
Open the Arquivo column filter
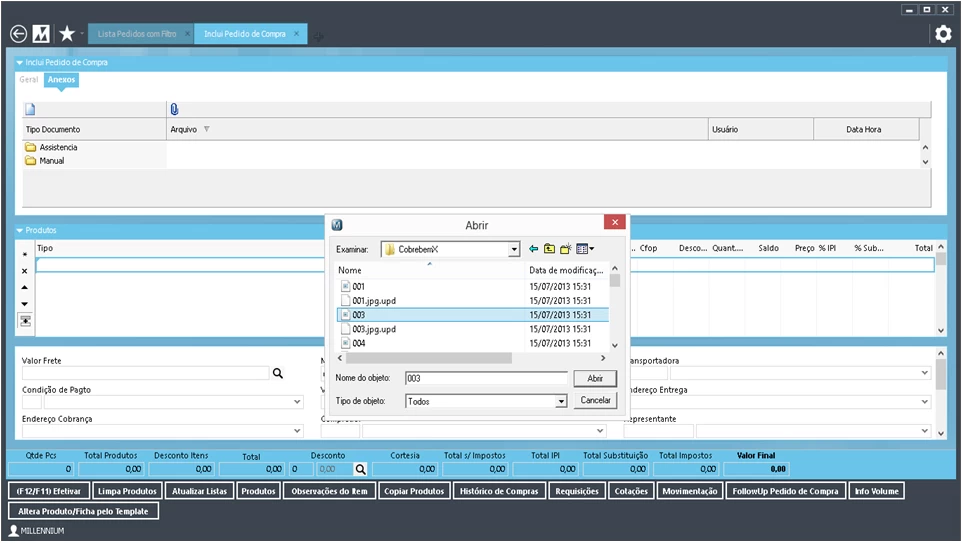(x=207, y=129)
